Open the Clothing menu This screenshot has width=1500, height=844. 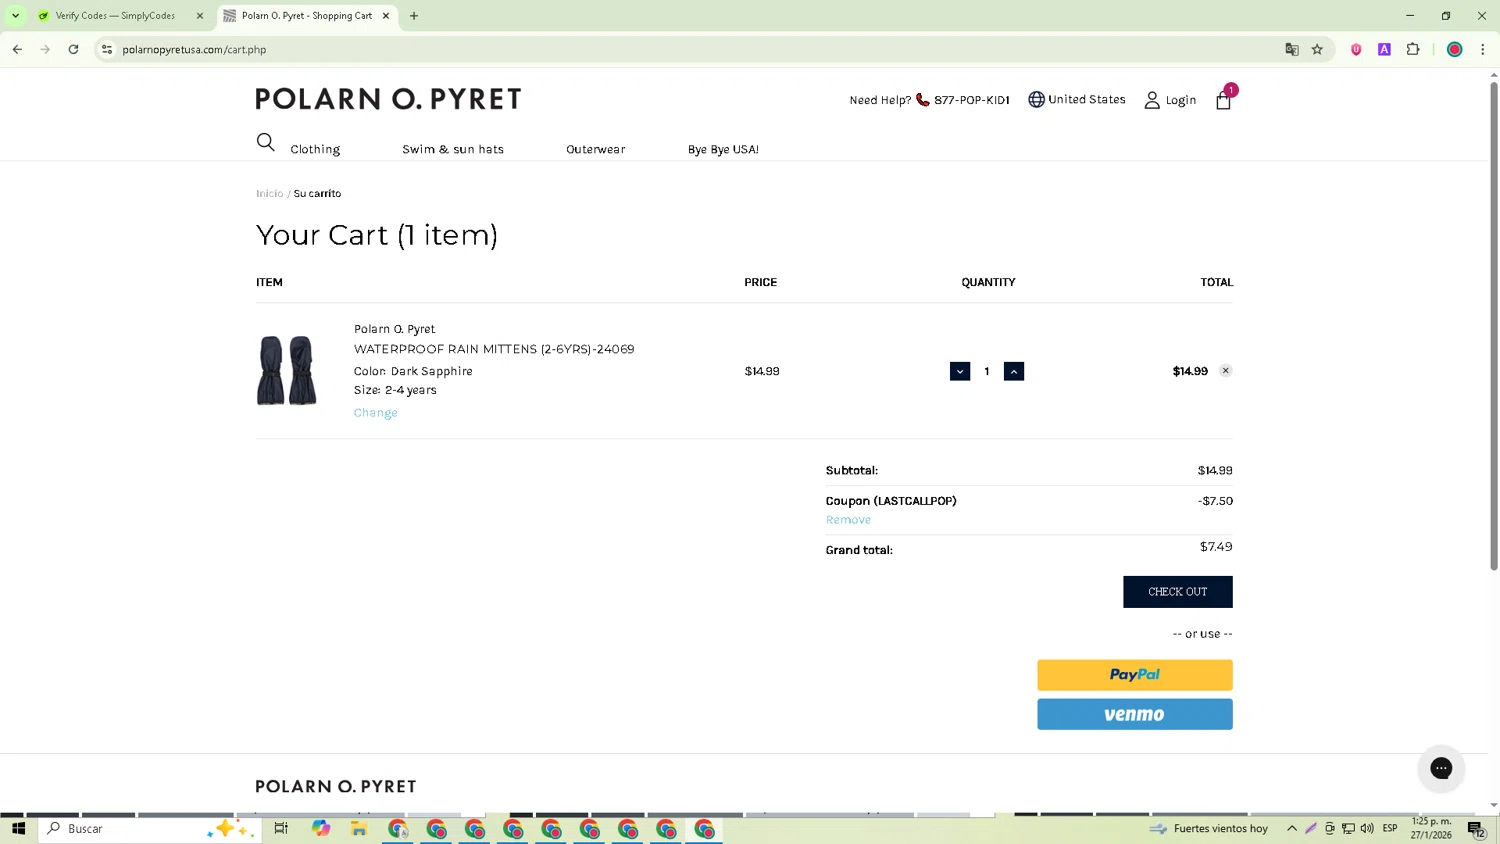coord(315,149)
